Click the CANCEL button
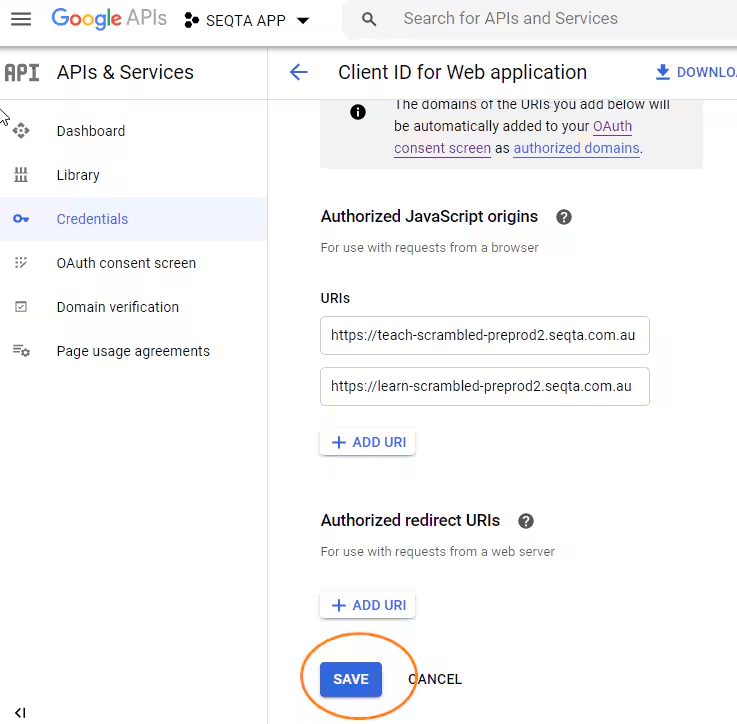This screenshot has width=737, height=724. point(435,679)
